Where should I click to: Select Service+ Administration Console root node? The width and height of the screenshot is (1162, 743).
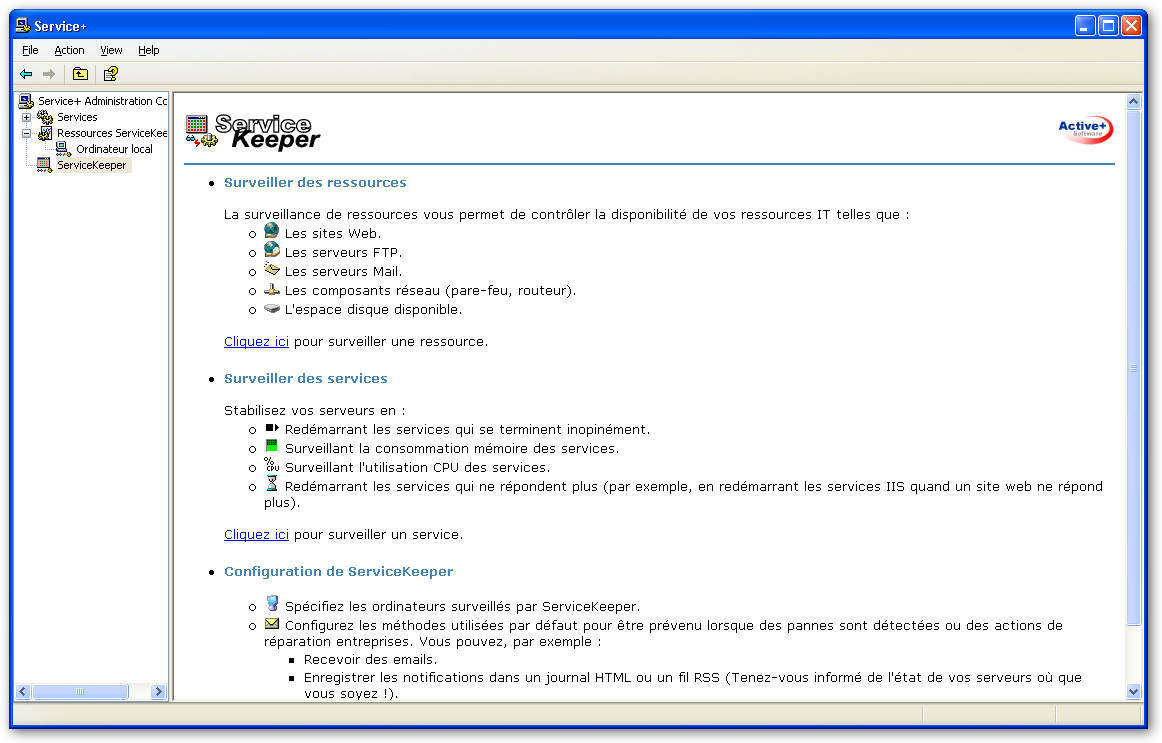tap(102, 101)
